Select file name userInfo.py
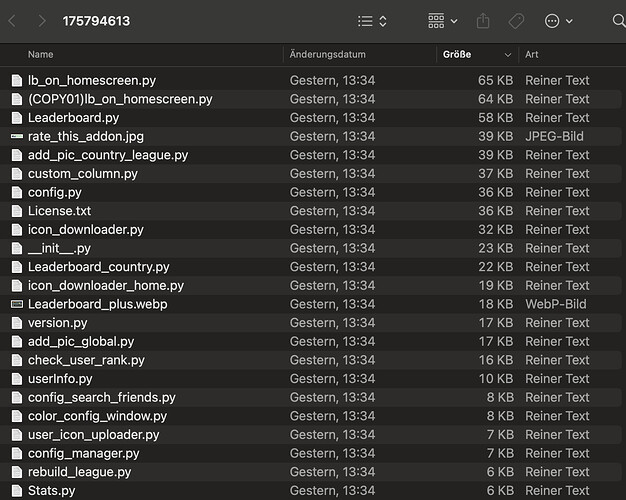Screen dimensions: 626x500 [60, 379]
